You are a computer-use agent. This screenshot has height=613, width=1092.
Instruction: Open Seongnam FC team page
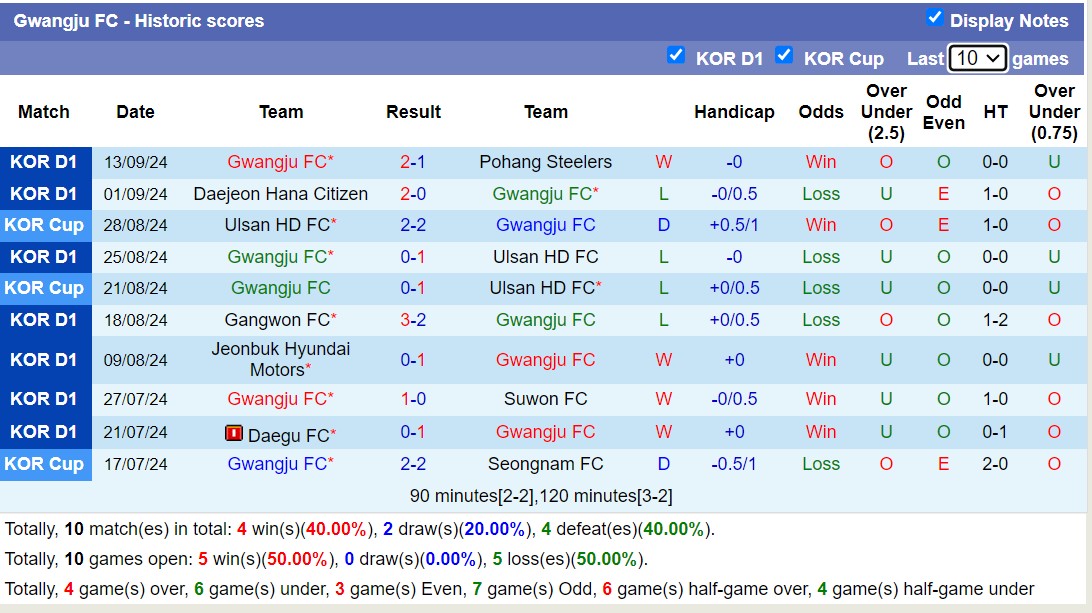(x=546, y=464)
